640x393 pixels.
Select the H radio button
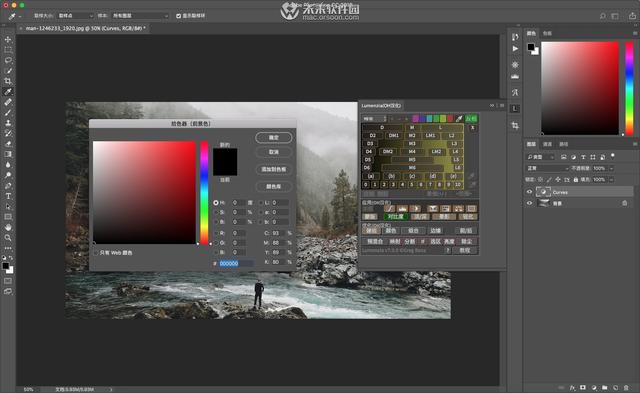click(216, 203)
